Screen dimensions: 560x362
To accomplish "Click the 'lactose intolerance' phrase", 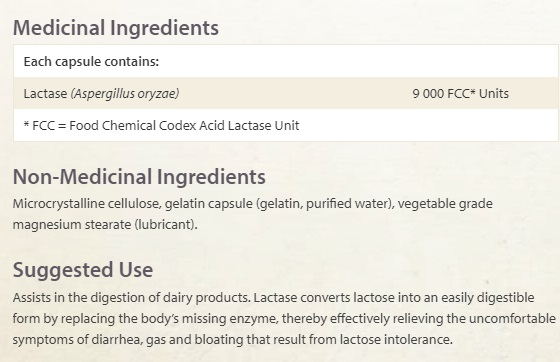I will pyautogui.click(x=395, y=339).
